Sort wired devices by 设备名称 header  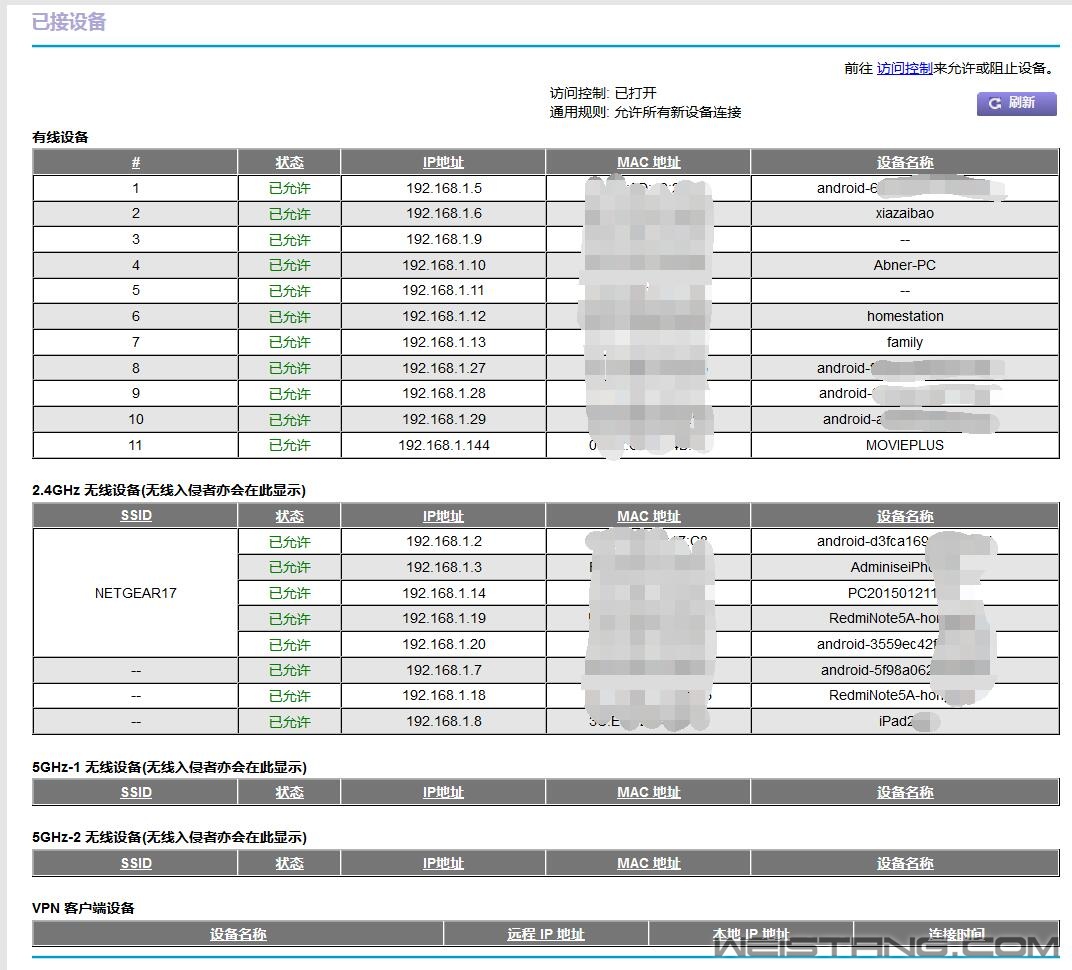click(x=904, y=163)
